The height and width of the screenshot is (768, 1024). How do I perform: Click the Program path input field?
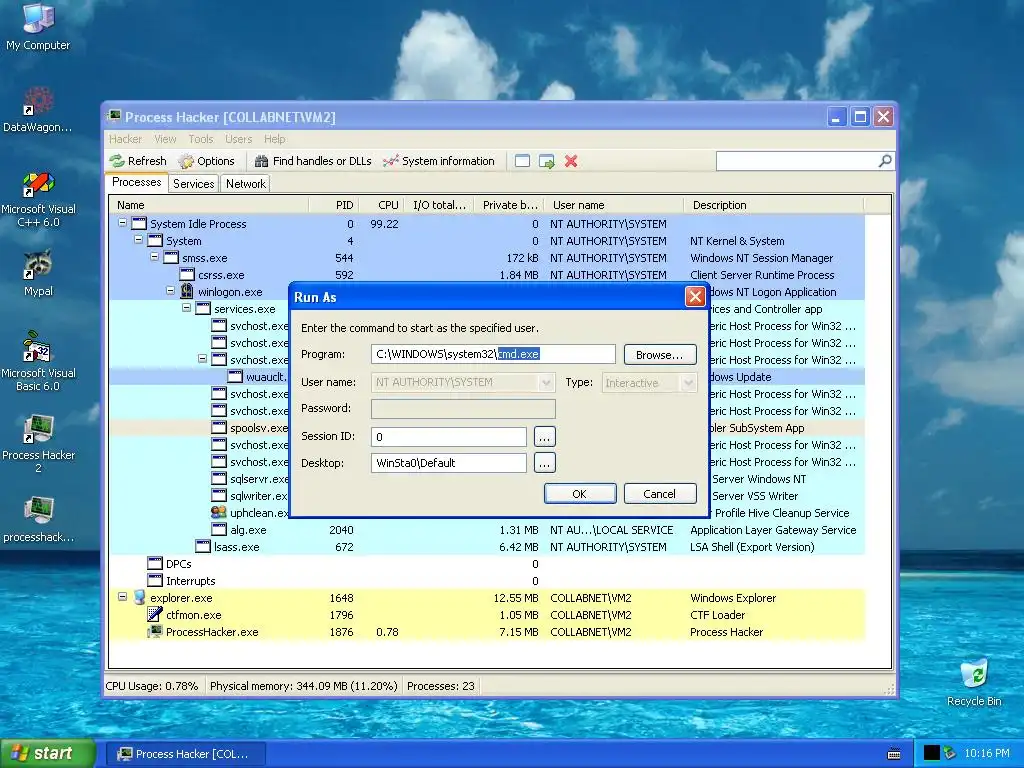(493, 354)
